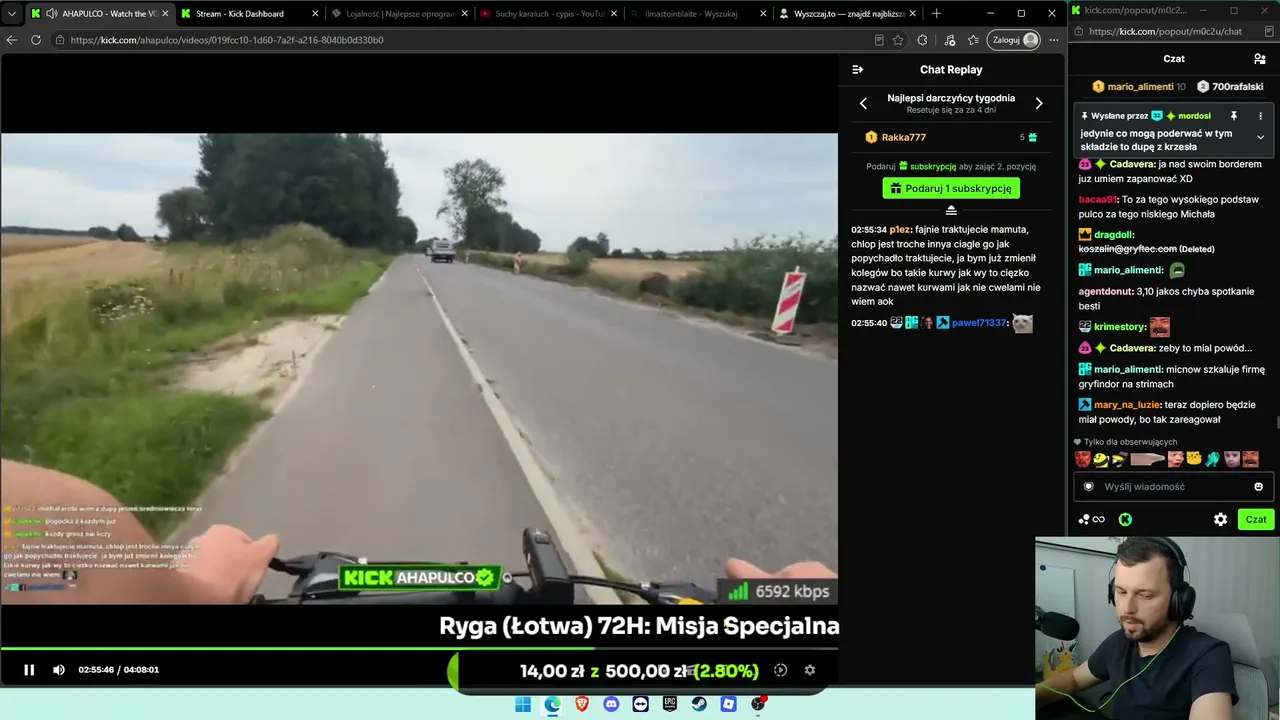Viewport: 1280px width, 720px height.
Task: Switch to the Lojalność tab
Action: [400, 14]
